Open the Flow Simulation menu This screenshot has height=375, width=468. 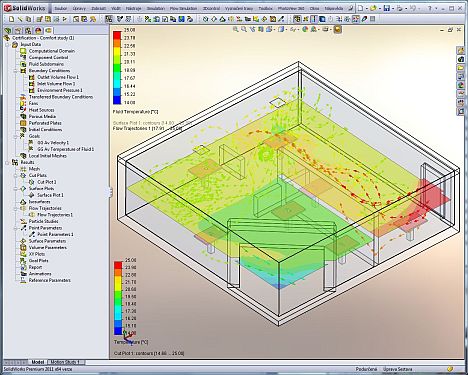183,8
